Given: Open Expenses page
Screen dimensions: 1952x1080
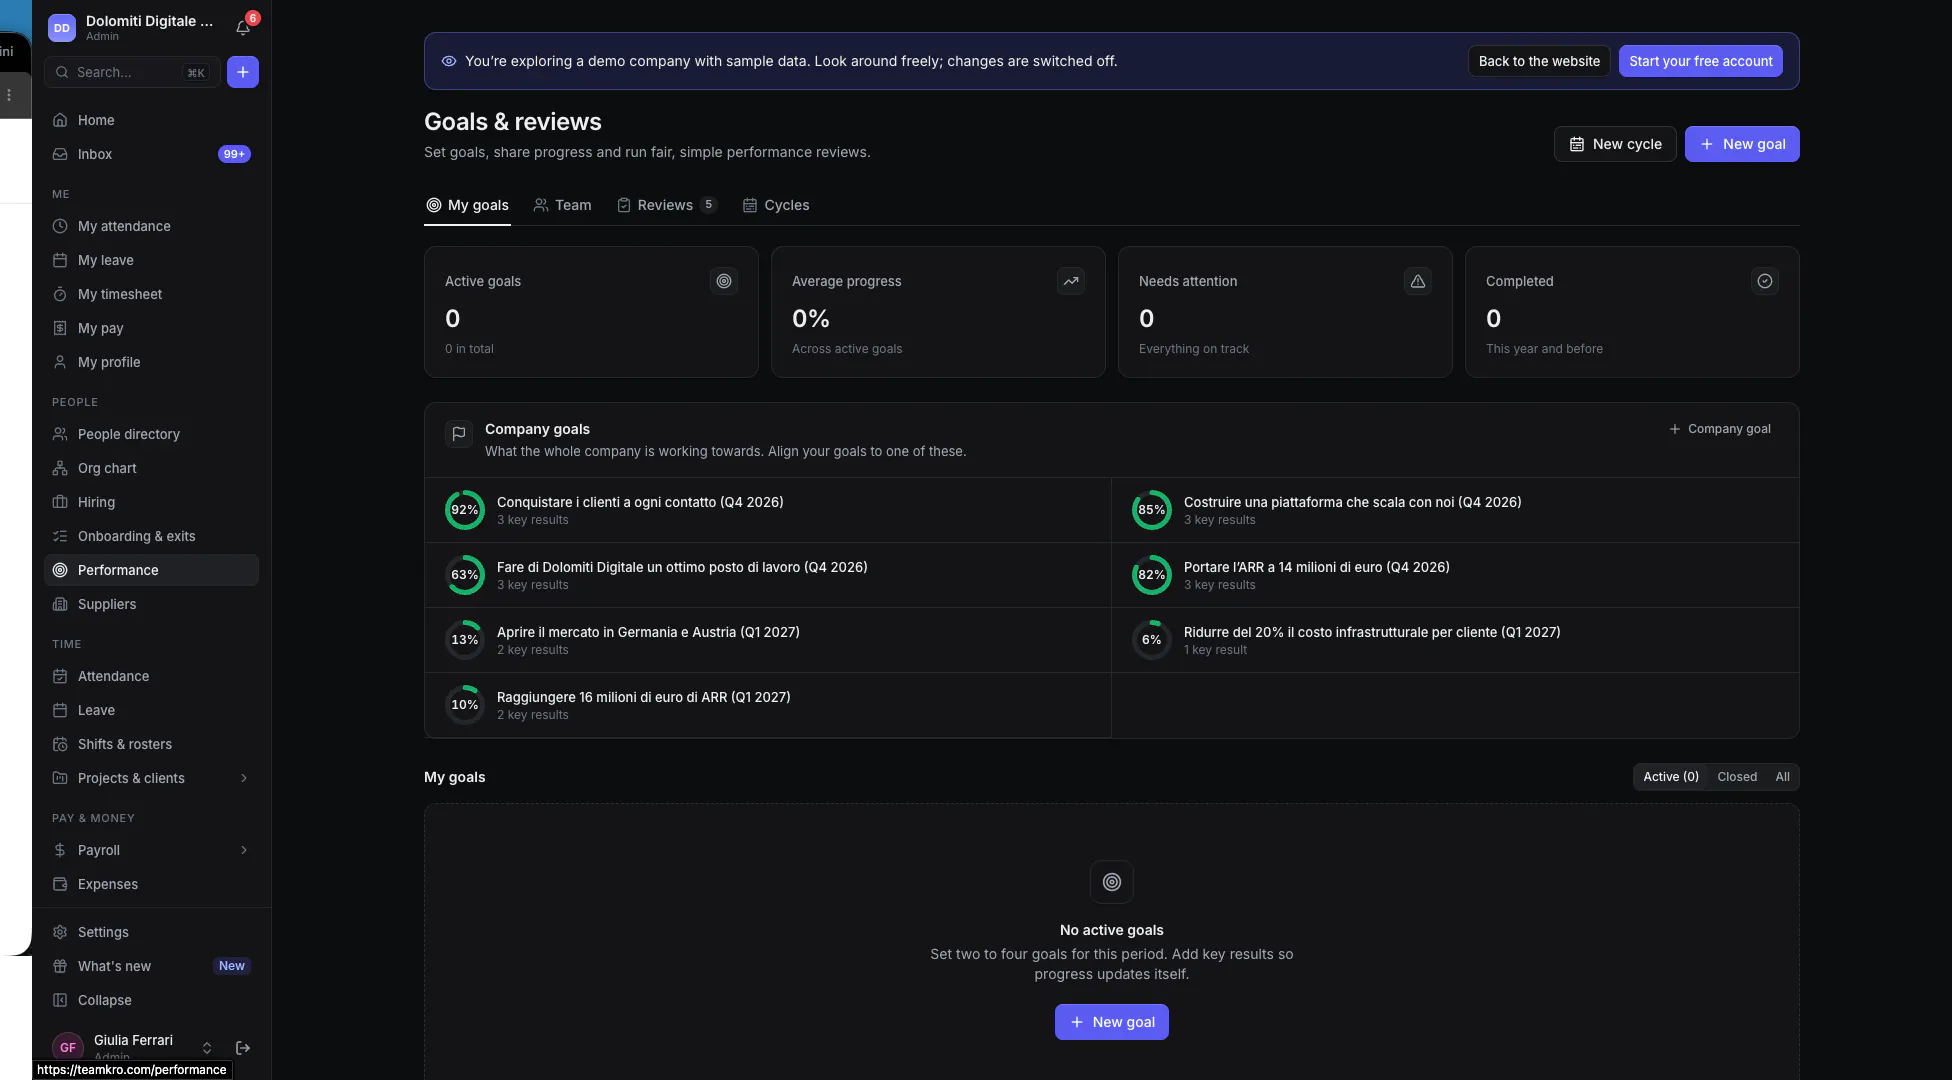Looking at the screenshot, I should 151,884.
